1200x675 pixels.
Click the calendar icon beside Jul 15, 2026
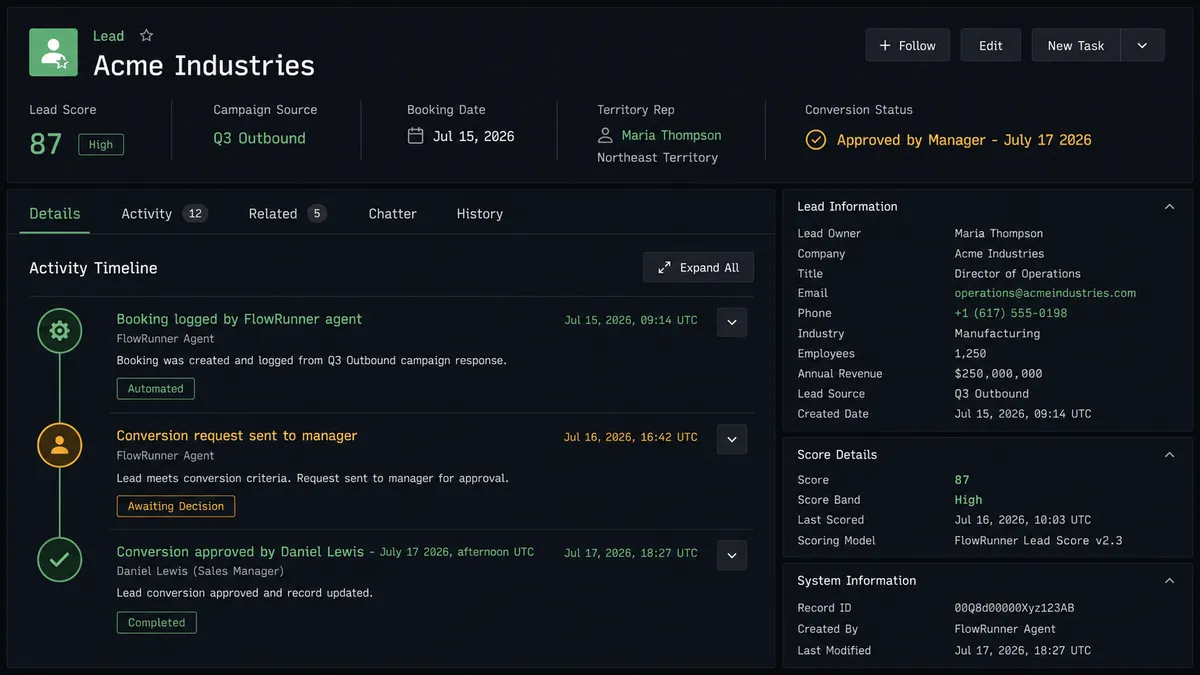tap(416, 135)
